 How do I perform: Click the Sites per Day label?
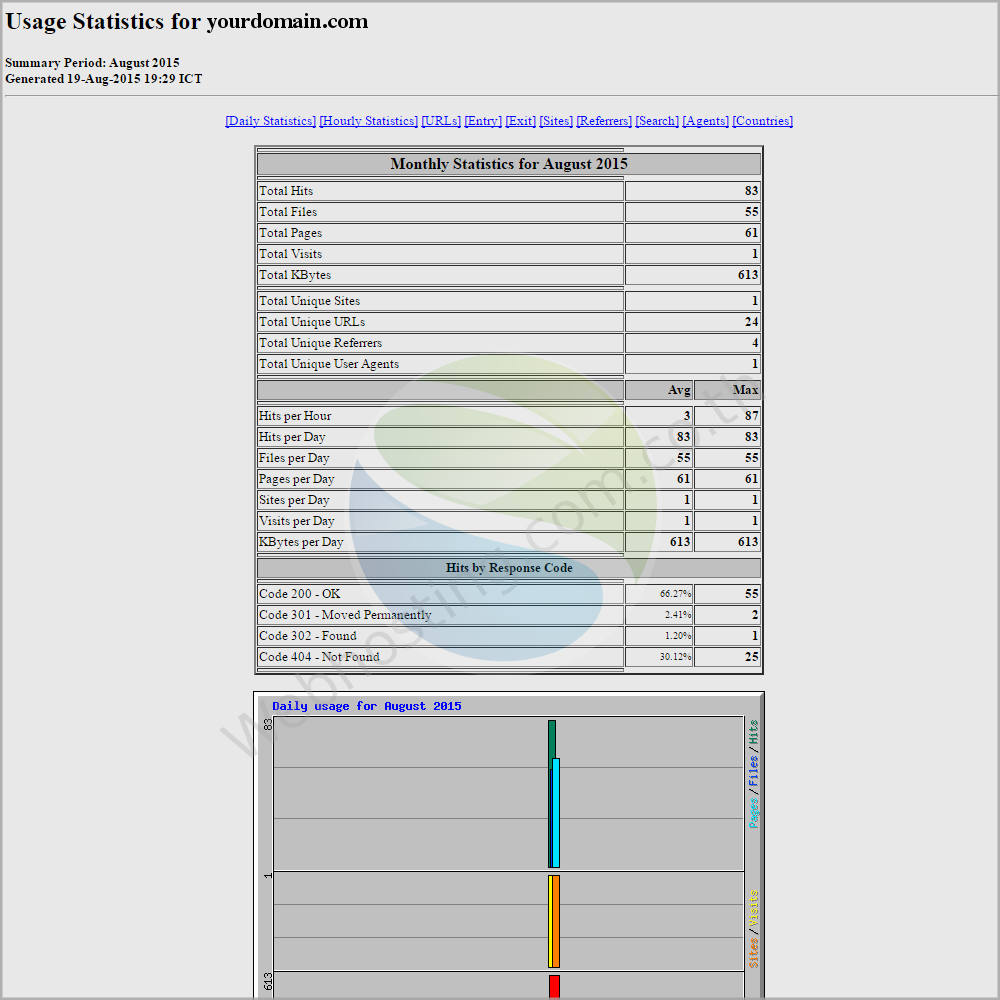point(294,500)
